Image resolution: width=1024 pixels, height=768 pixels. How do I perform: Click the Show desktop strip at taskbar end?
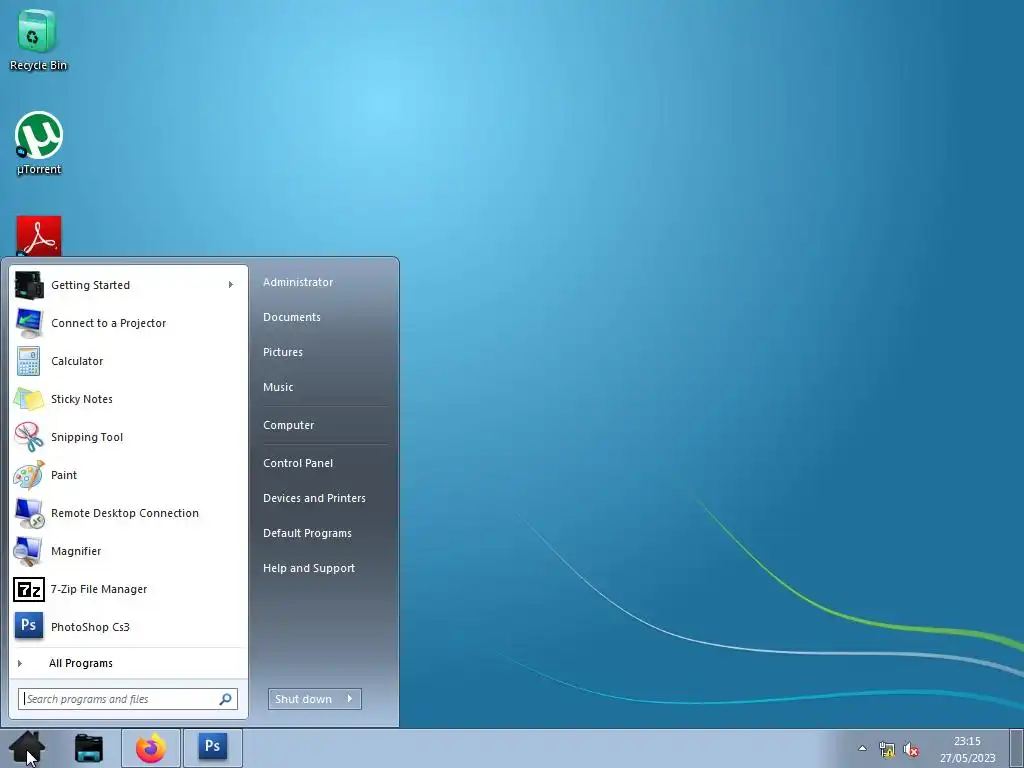[1017, 748]
